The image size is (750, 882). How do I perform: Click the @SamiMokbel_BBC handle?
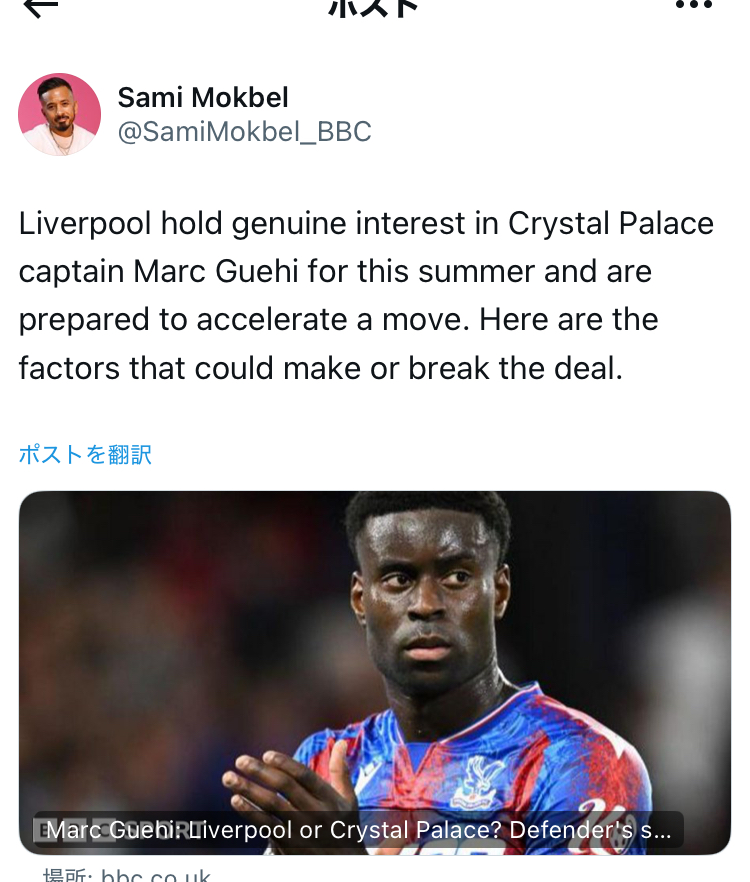[x=244, y=132]
